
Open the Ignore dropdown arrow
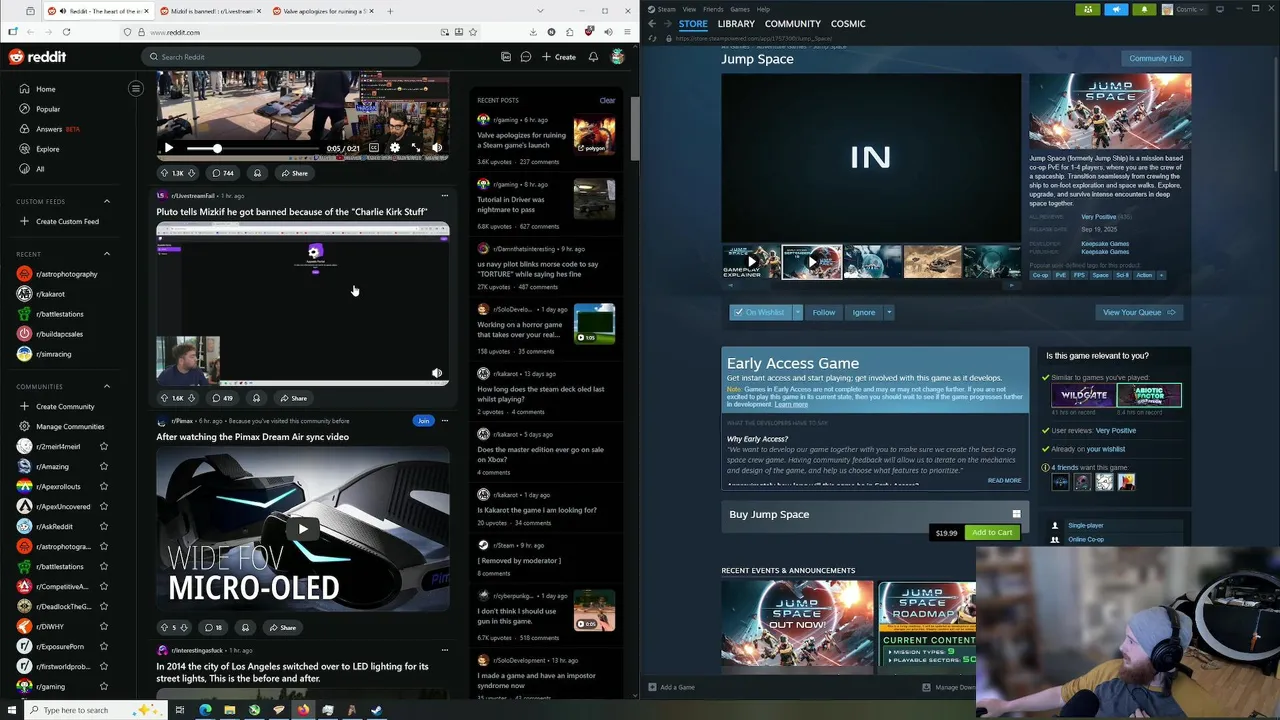click(x=889, y=312)
